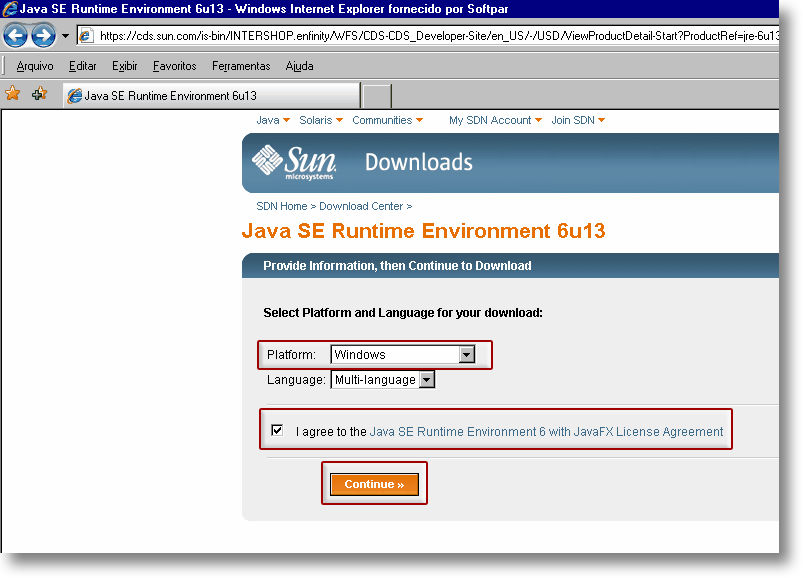Click the IE icon on the page tab

pos(75,96)
